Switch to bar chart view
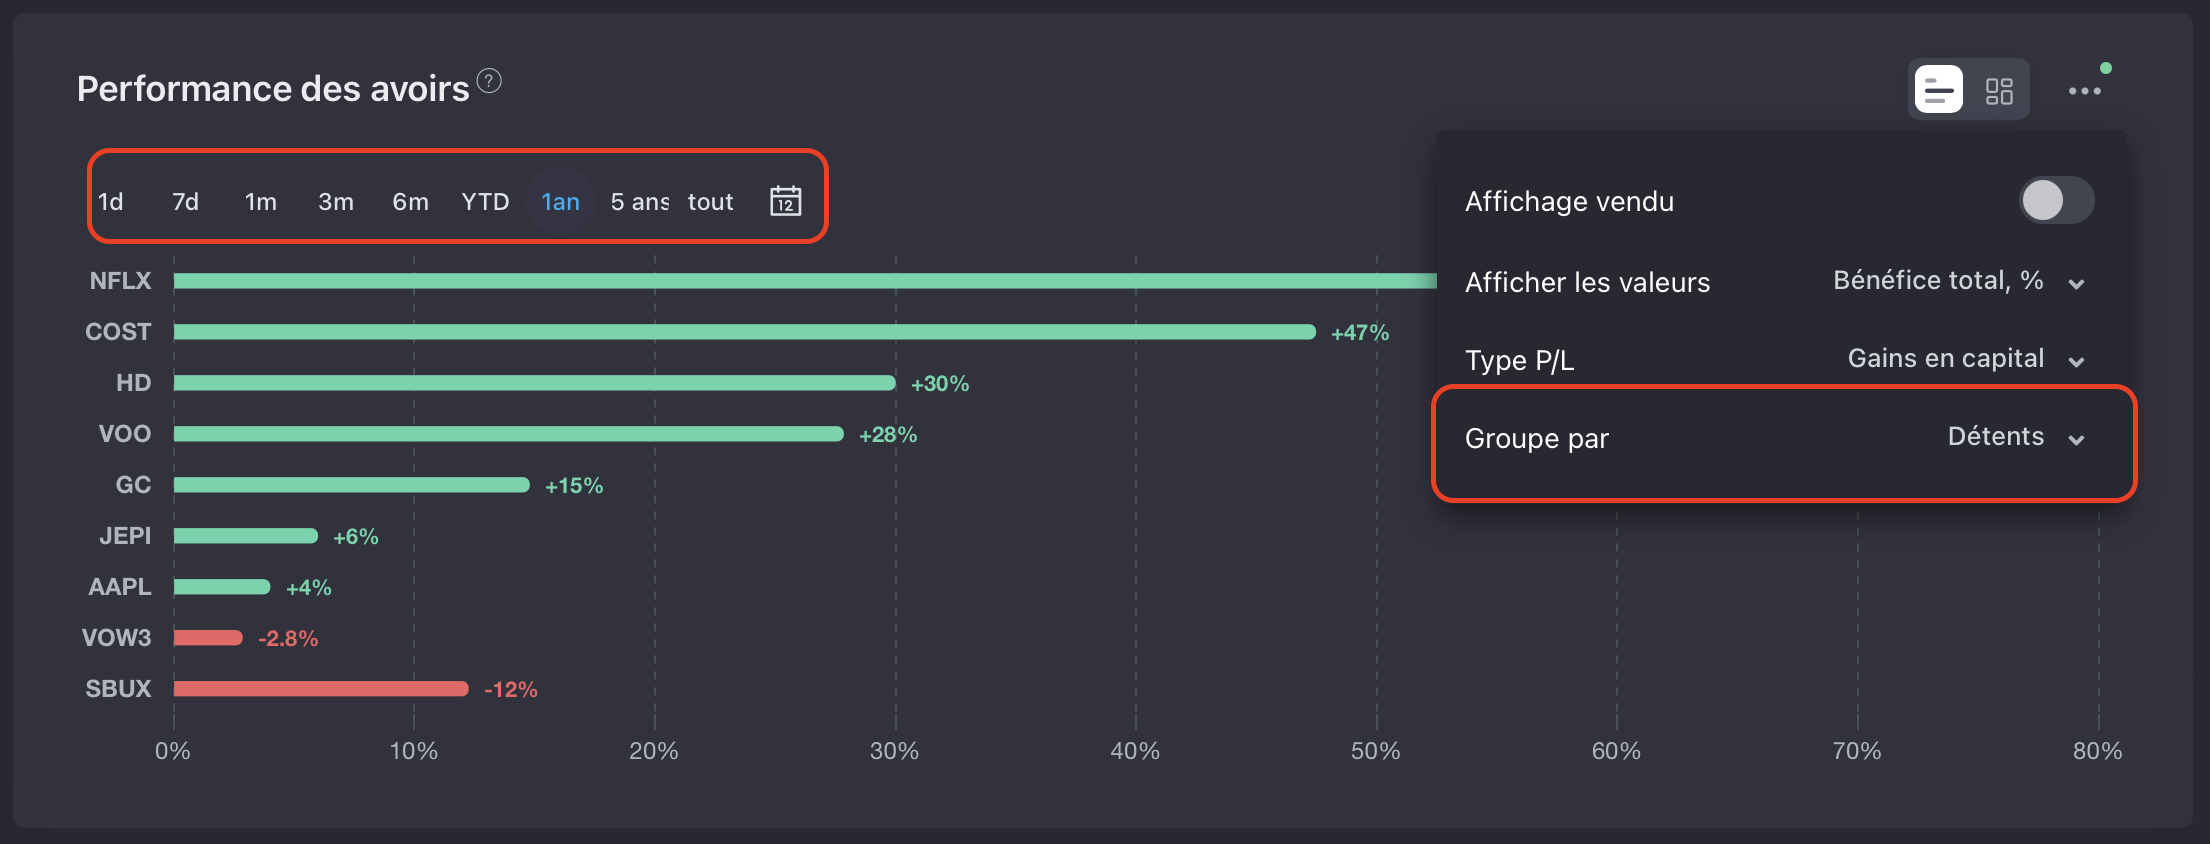The height and width of the screenshot is (844, 2210). coord(1938,90)
